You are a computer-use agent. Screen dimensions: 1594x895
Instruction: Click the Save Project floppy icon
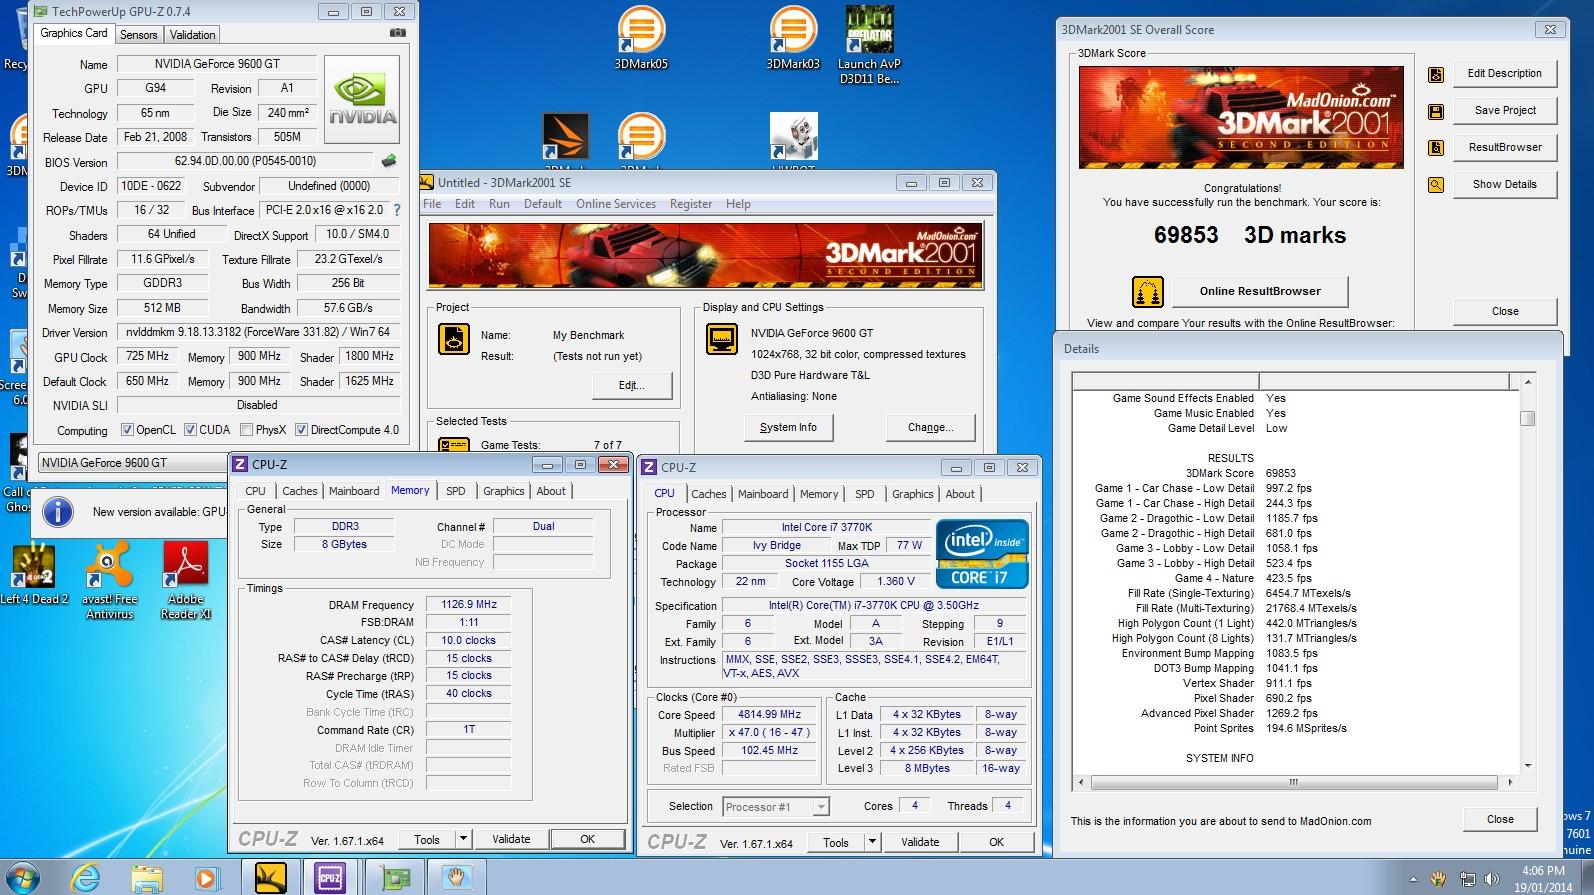pos(1436,111)
